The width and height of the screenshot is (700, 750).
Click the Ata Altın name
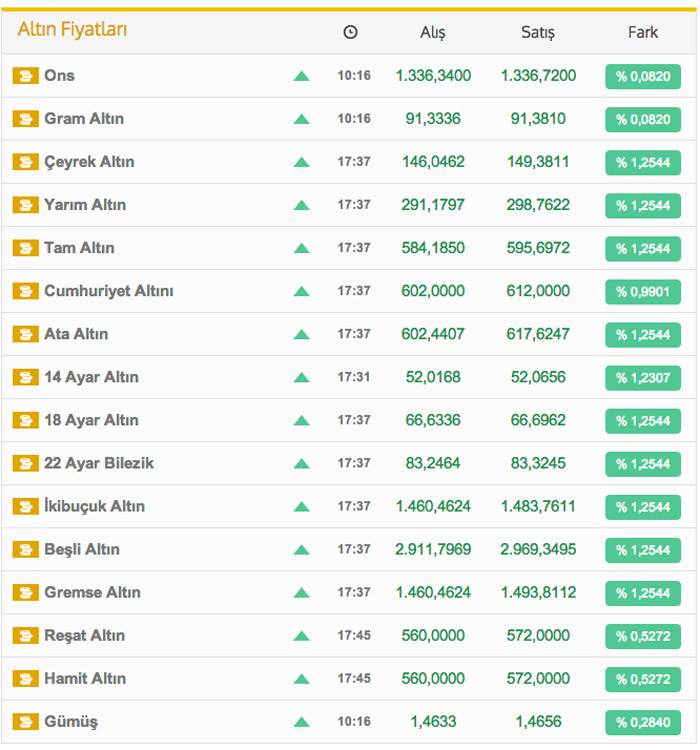coord(76,334)
